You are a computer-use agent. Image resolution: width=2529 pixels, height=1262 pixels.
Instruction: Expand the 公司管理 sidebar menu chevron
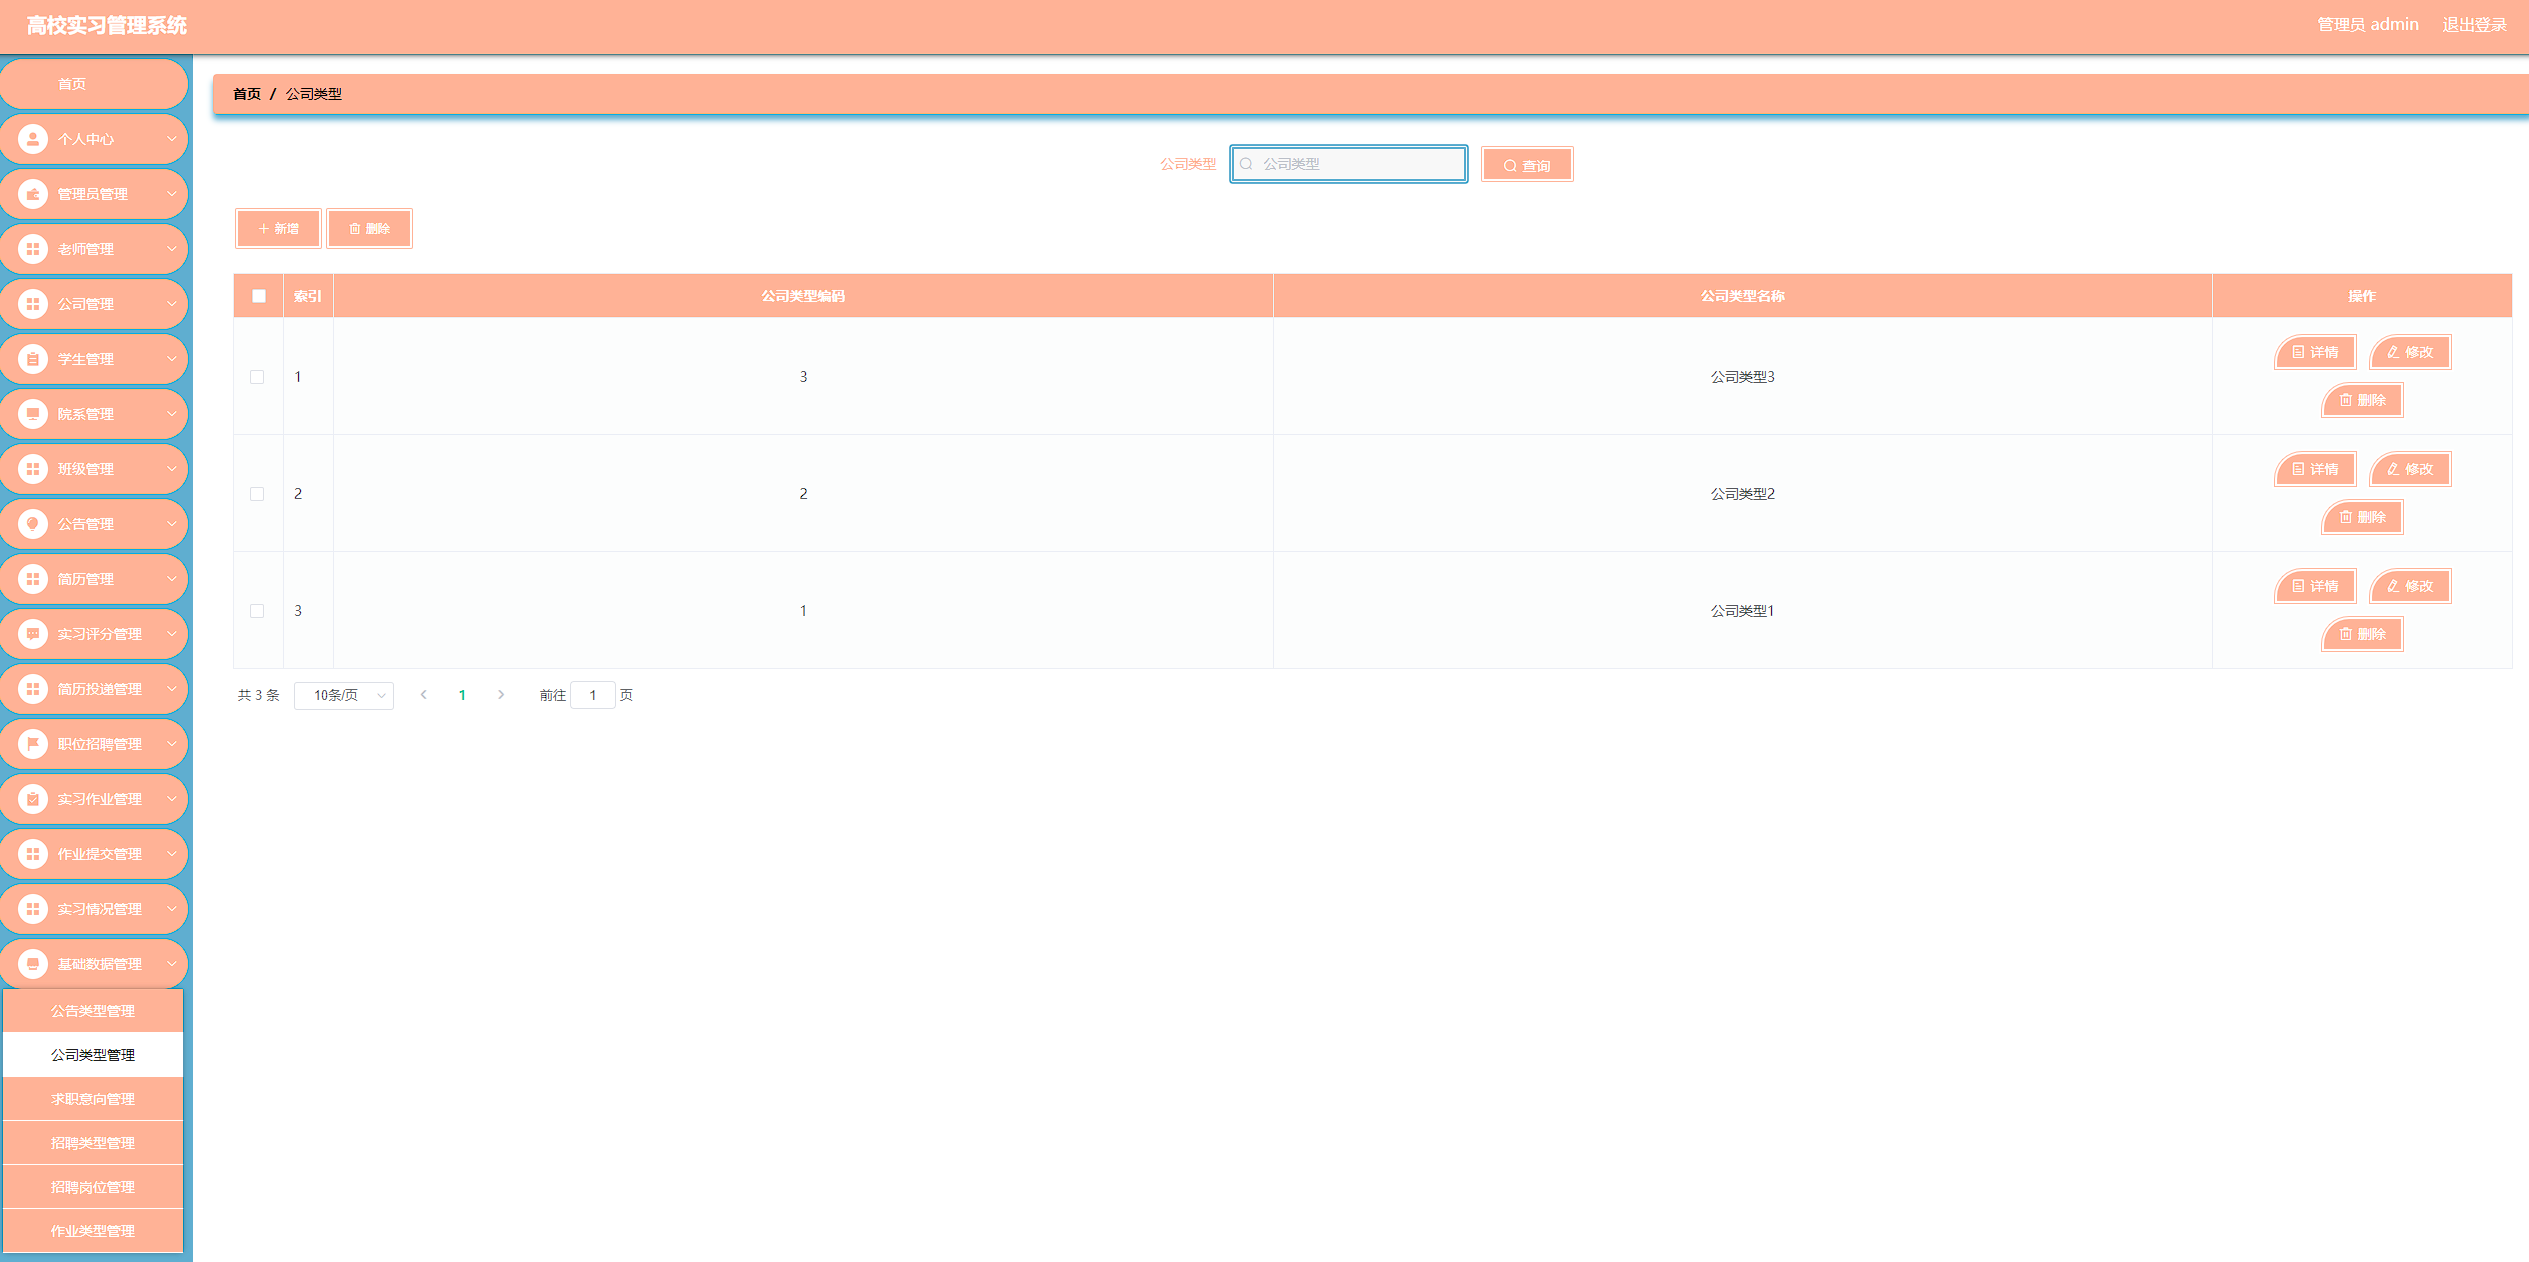click(x=171, y=304)
